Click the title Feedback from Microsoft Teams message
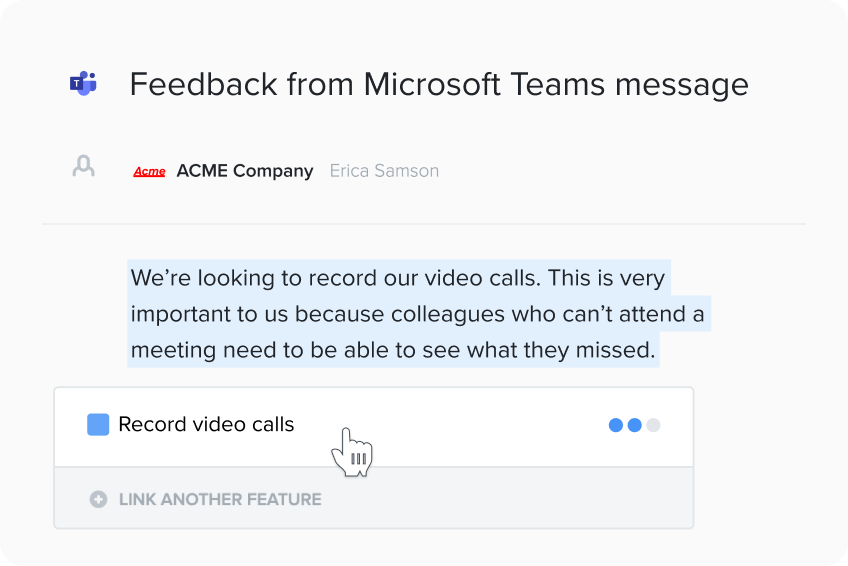This screenshot has width=848, height=566. [x=439, y=84]
